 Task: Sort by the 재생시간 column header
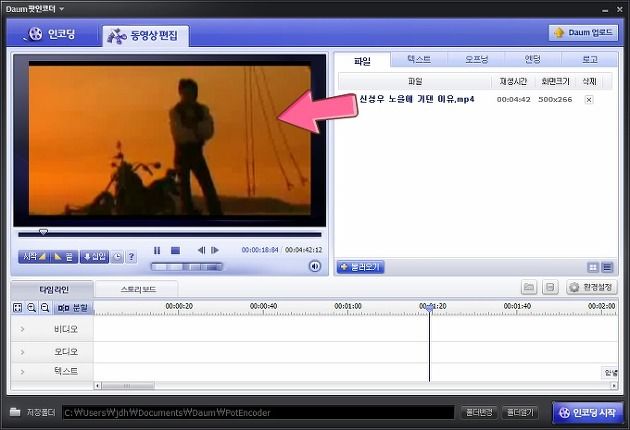(513, 81)
